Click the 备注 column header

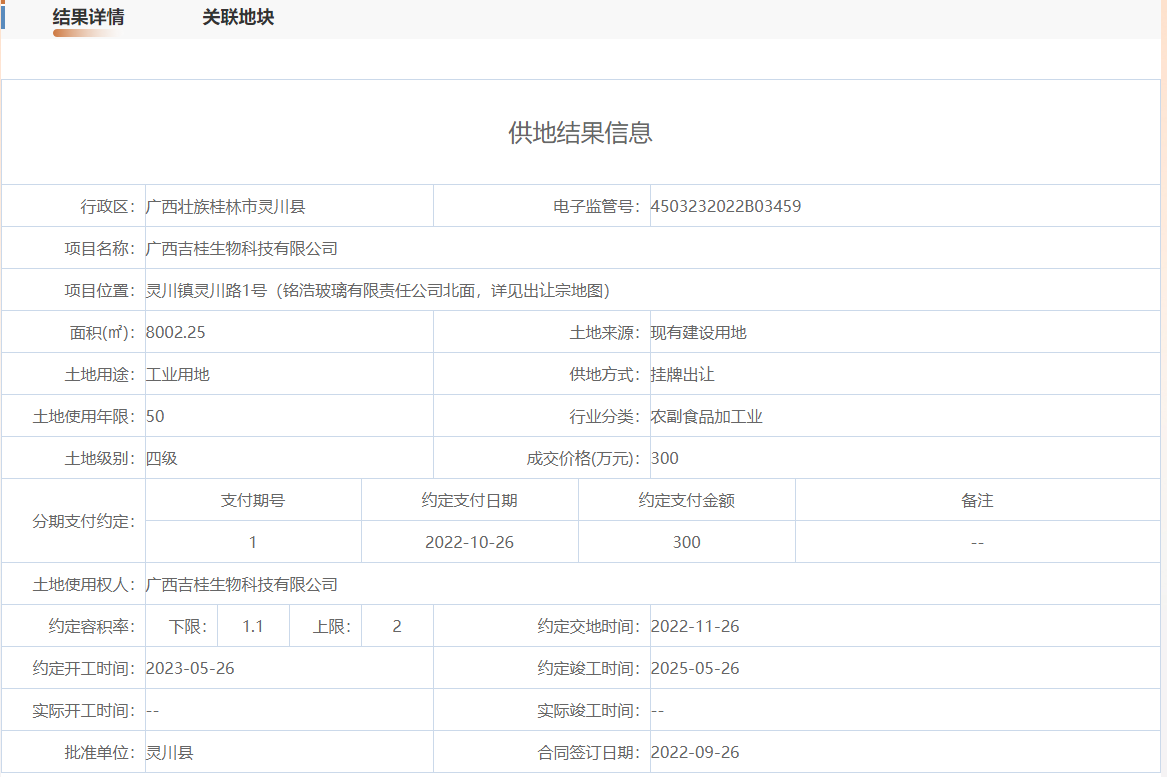point(977,500)
